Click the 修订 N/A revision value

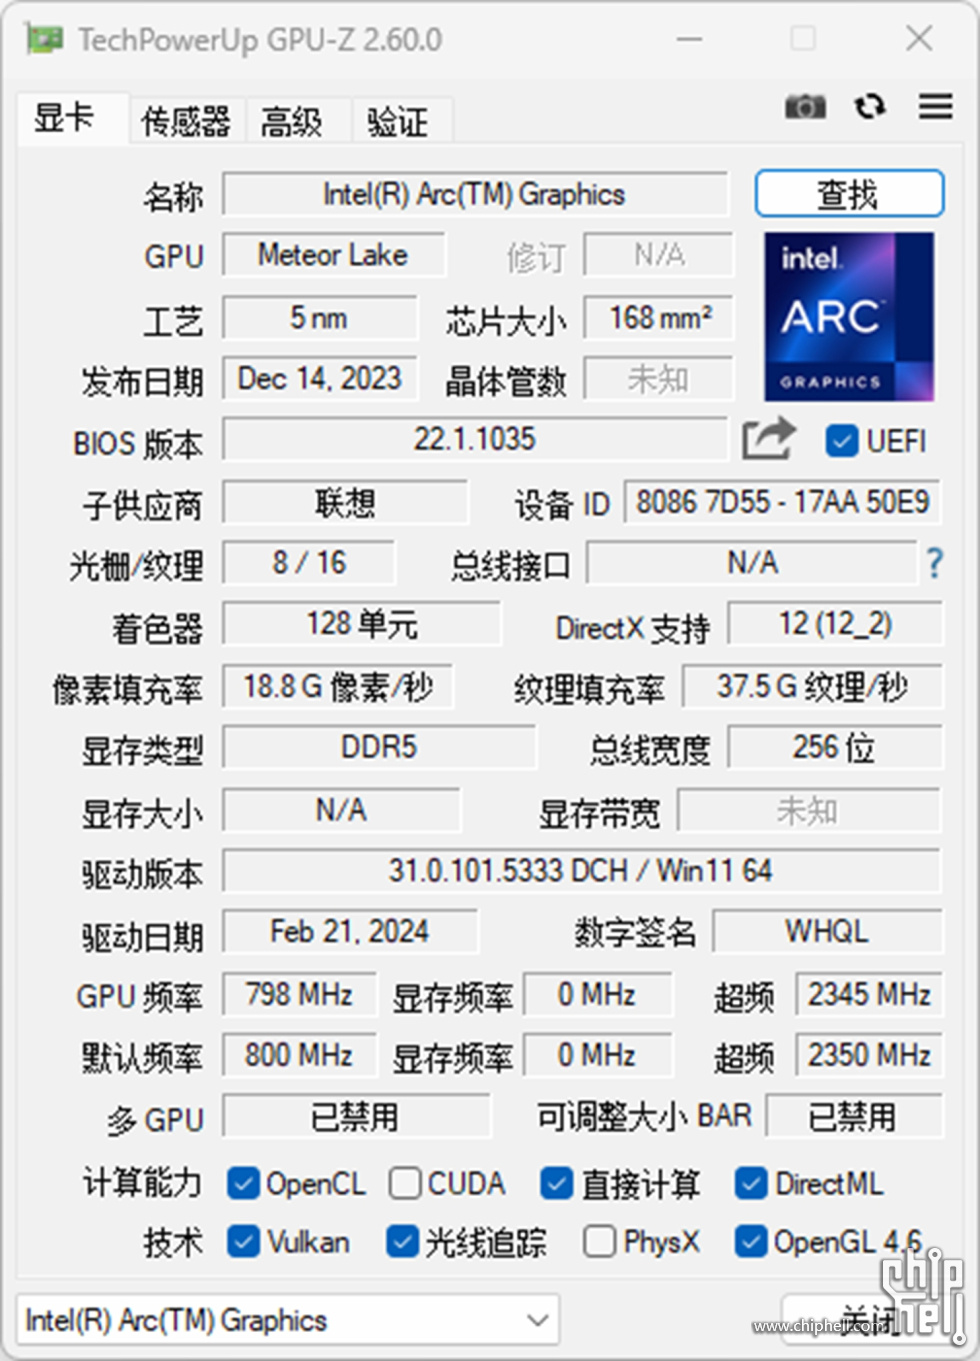(x=659, y=255)
